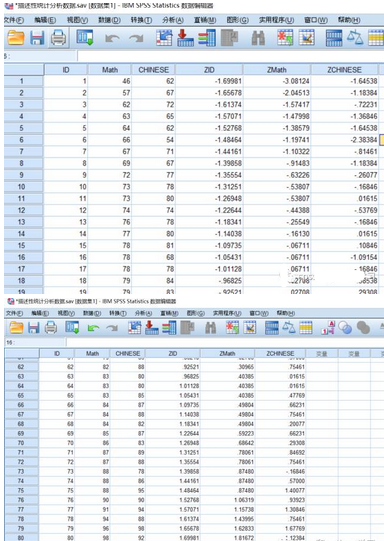This screenshot has height=541, width=384.
Task: Open the 分析(A) menu in top window
Action: coord(173,20)
